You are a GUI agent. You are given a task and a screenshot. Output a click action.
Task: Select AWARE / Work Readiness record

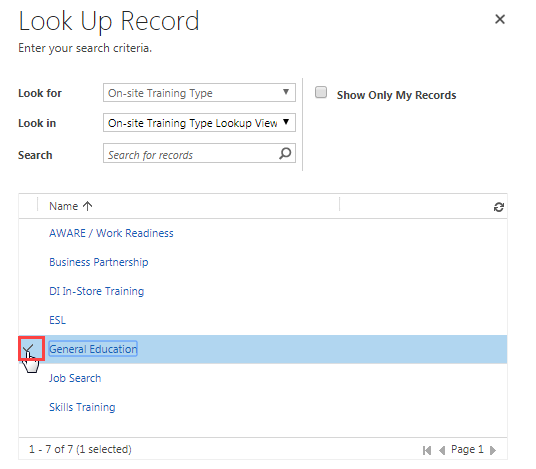(111, 233)
